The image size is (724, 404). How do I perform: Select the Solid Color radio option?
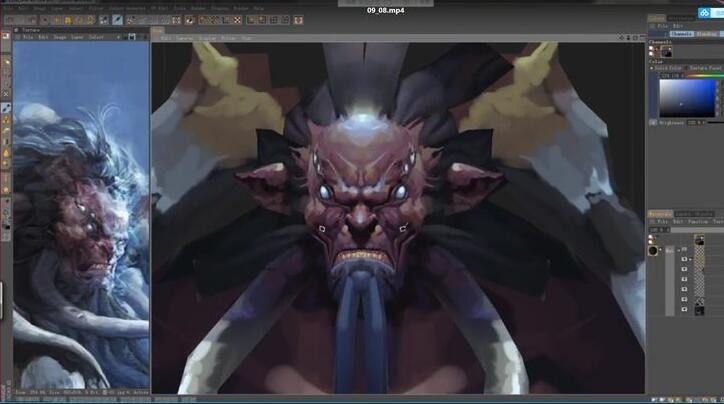coord(651,68)
